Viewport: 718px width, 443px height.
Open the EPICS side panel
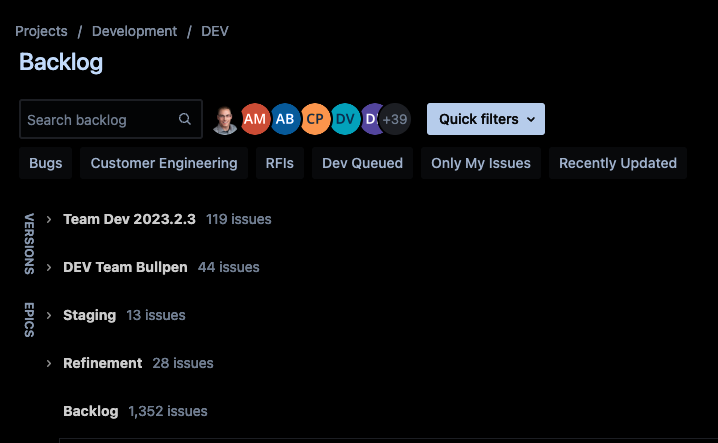coord(29,320)
